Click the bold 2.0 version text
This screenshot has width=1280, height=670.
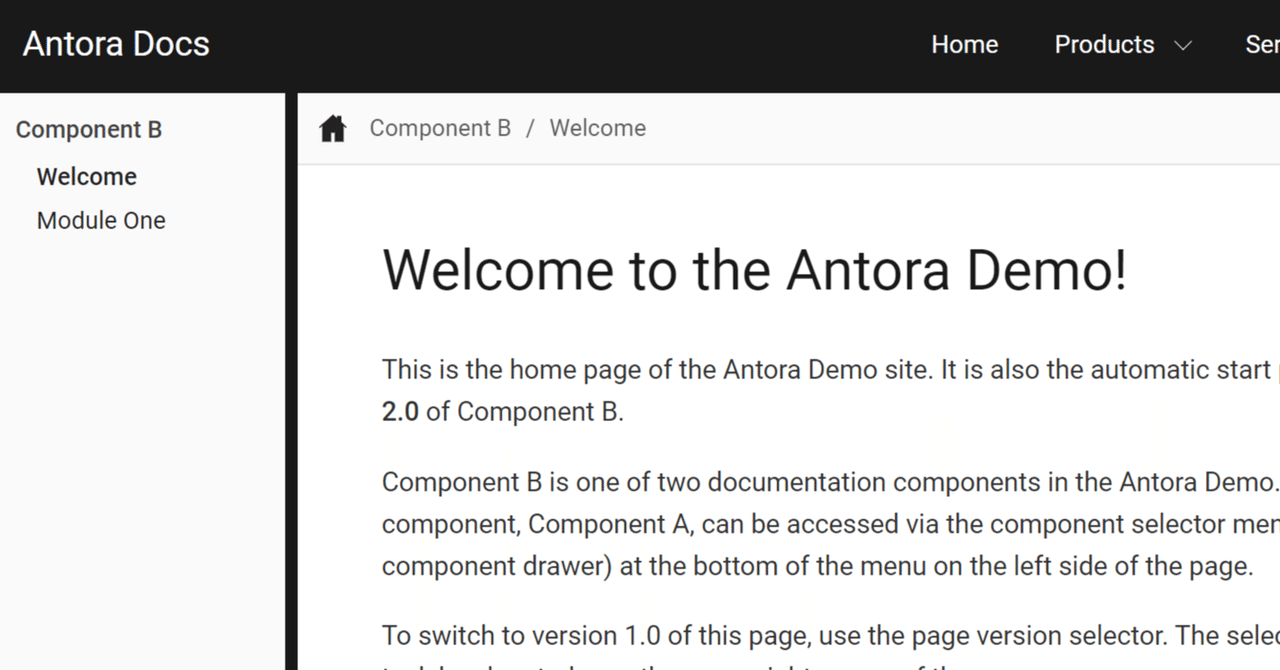point(400,411)
